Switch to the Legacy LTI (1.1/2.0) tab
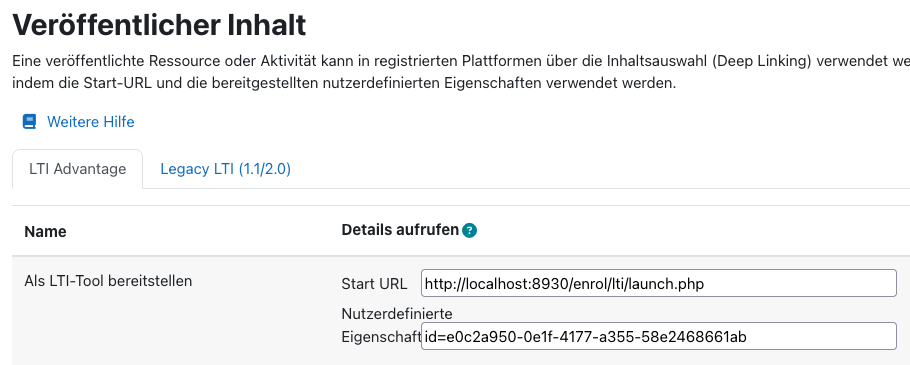Screen dimensions: 910x365 (225, 169)
